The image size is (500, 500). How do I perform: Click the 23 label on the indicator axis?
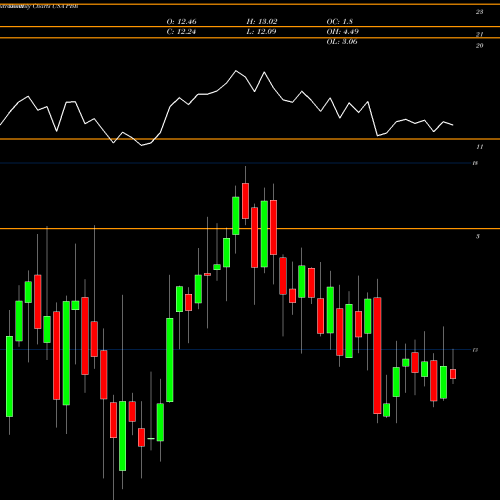tap(479, 12)
